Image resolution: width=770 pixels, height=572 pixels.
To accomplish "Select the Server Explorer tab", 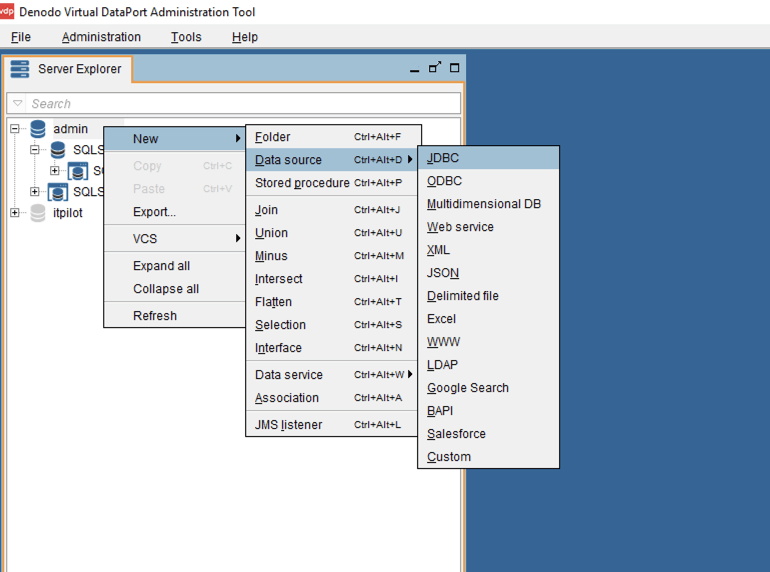I will (67, 69).
